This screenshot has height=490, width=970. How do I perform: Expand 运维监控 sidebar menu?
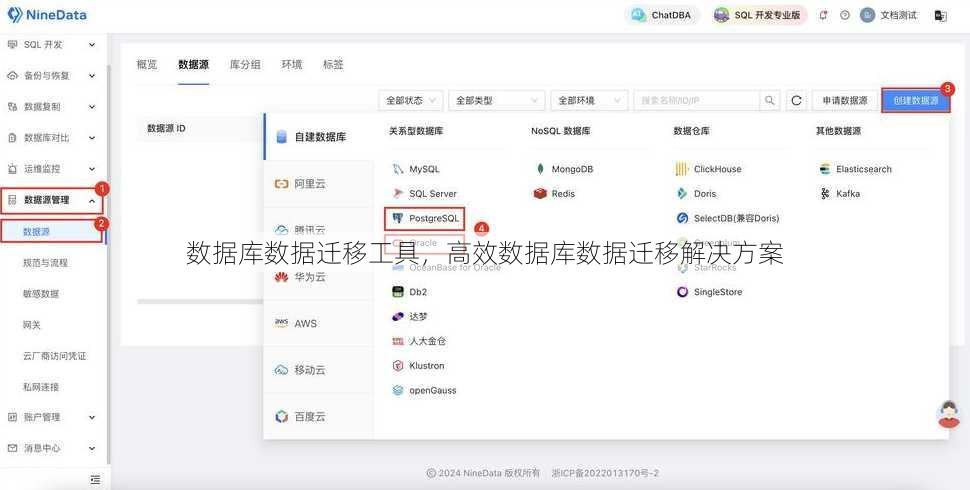[x=52, y=168]
